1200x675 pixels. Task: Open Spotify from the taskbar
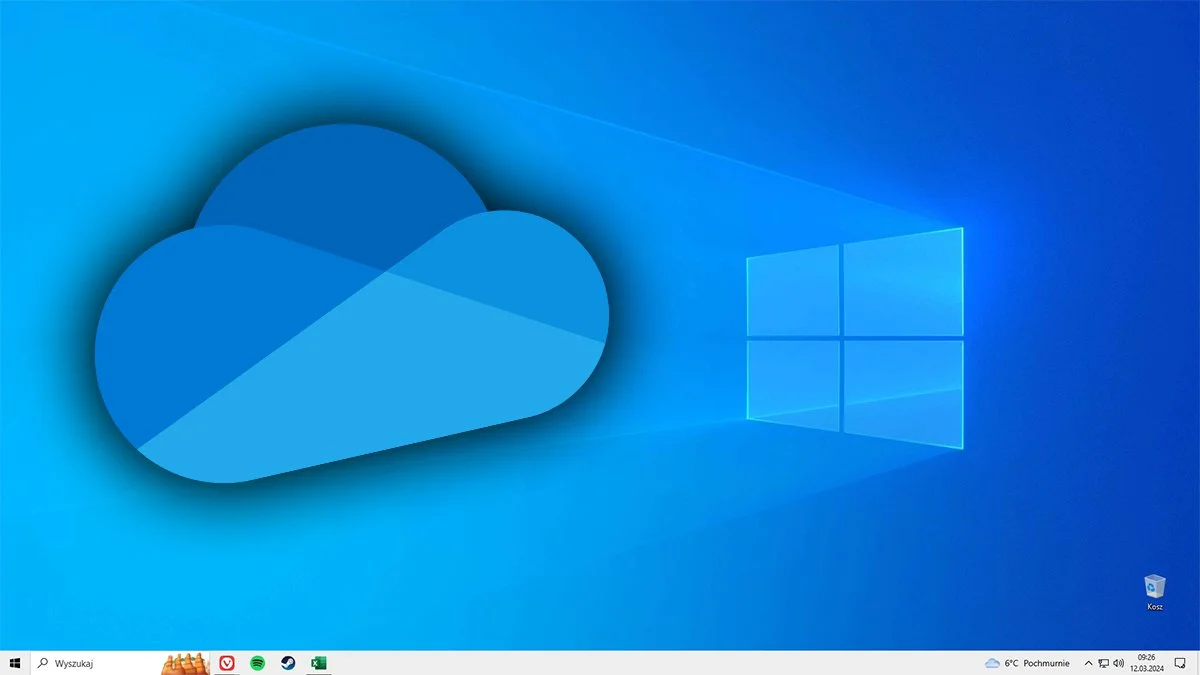pos(256,663)
